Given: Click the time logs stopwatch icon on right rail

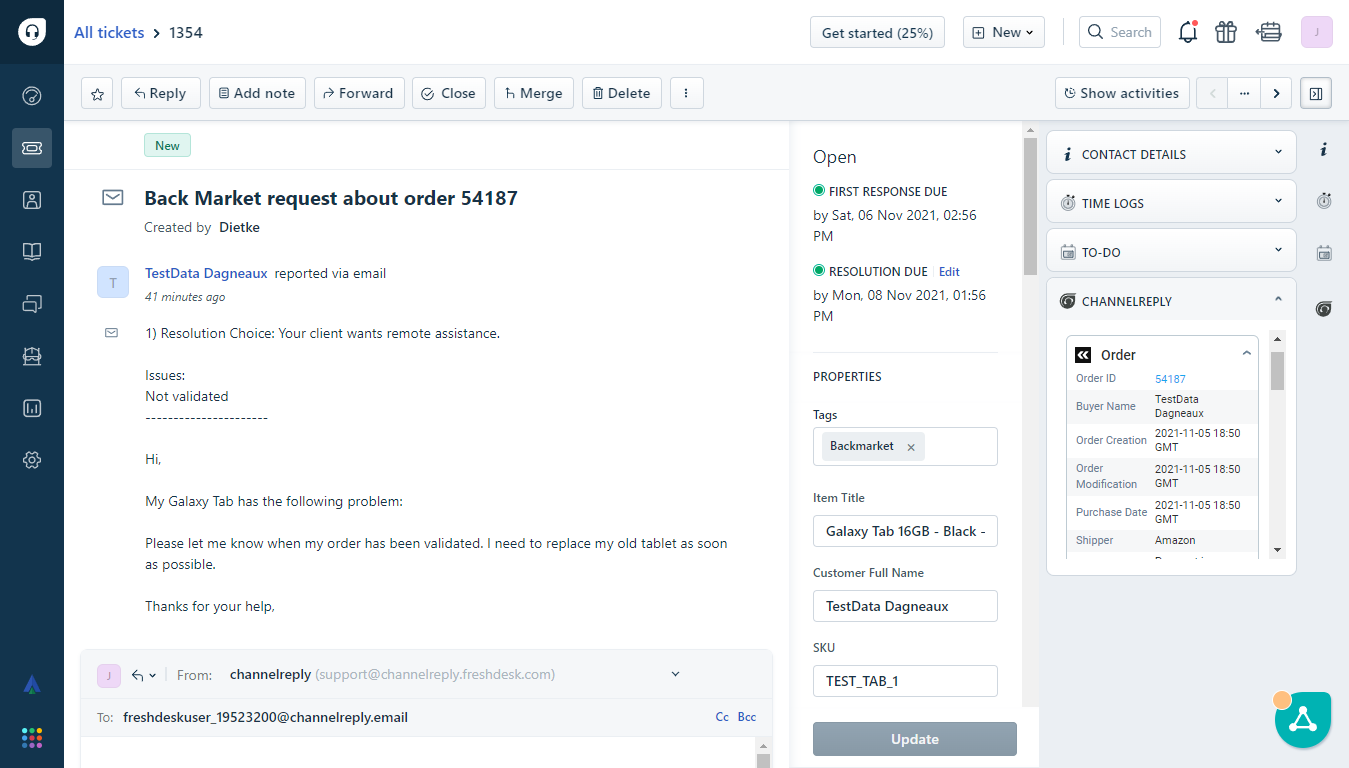Looking at the screenshot, I should 1324,201.
